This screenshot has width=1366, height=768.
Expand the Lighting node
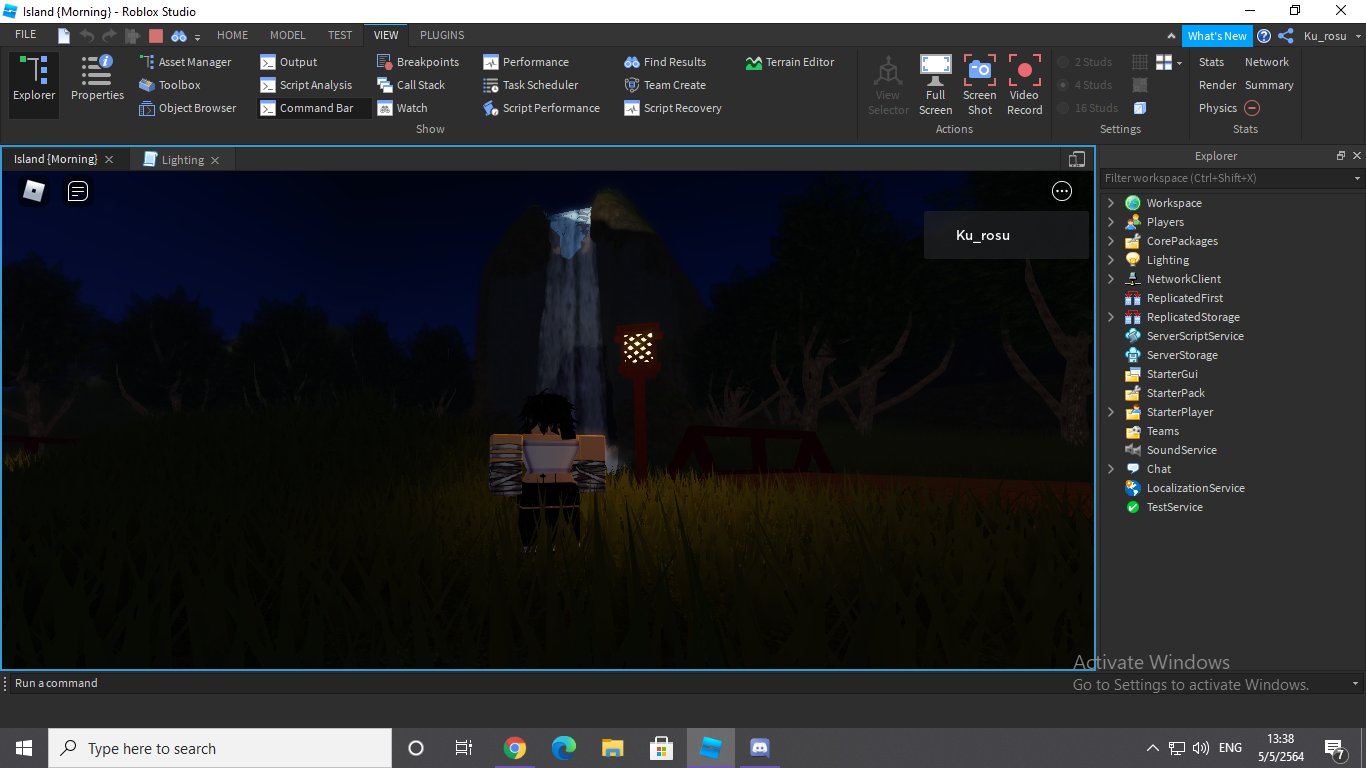[x=1110, y=260]
